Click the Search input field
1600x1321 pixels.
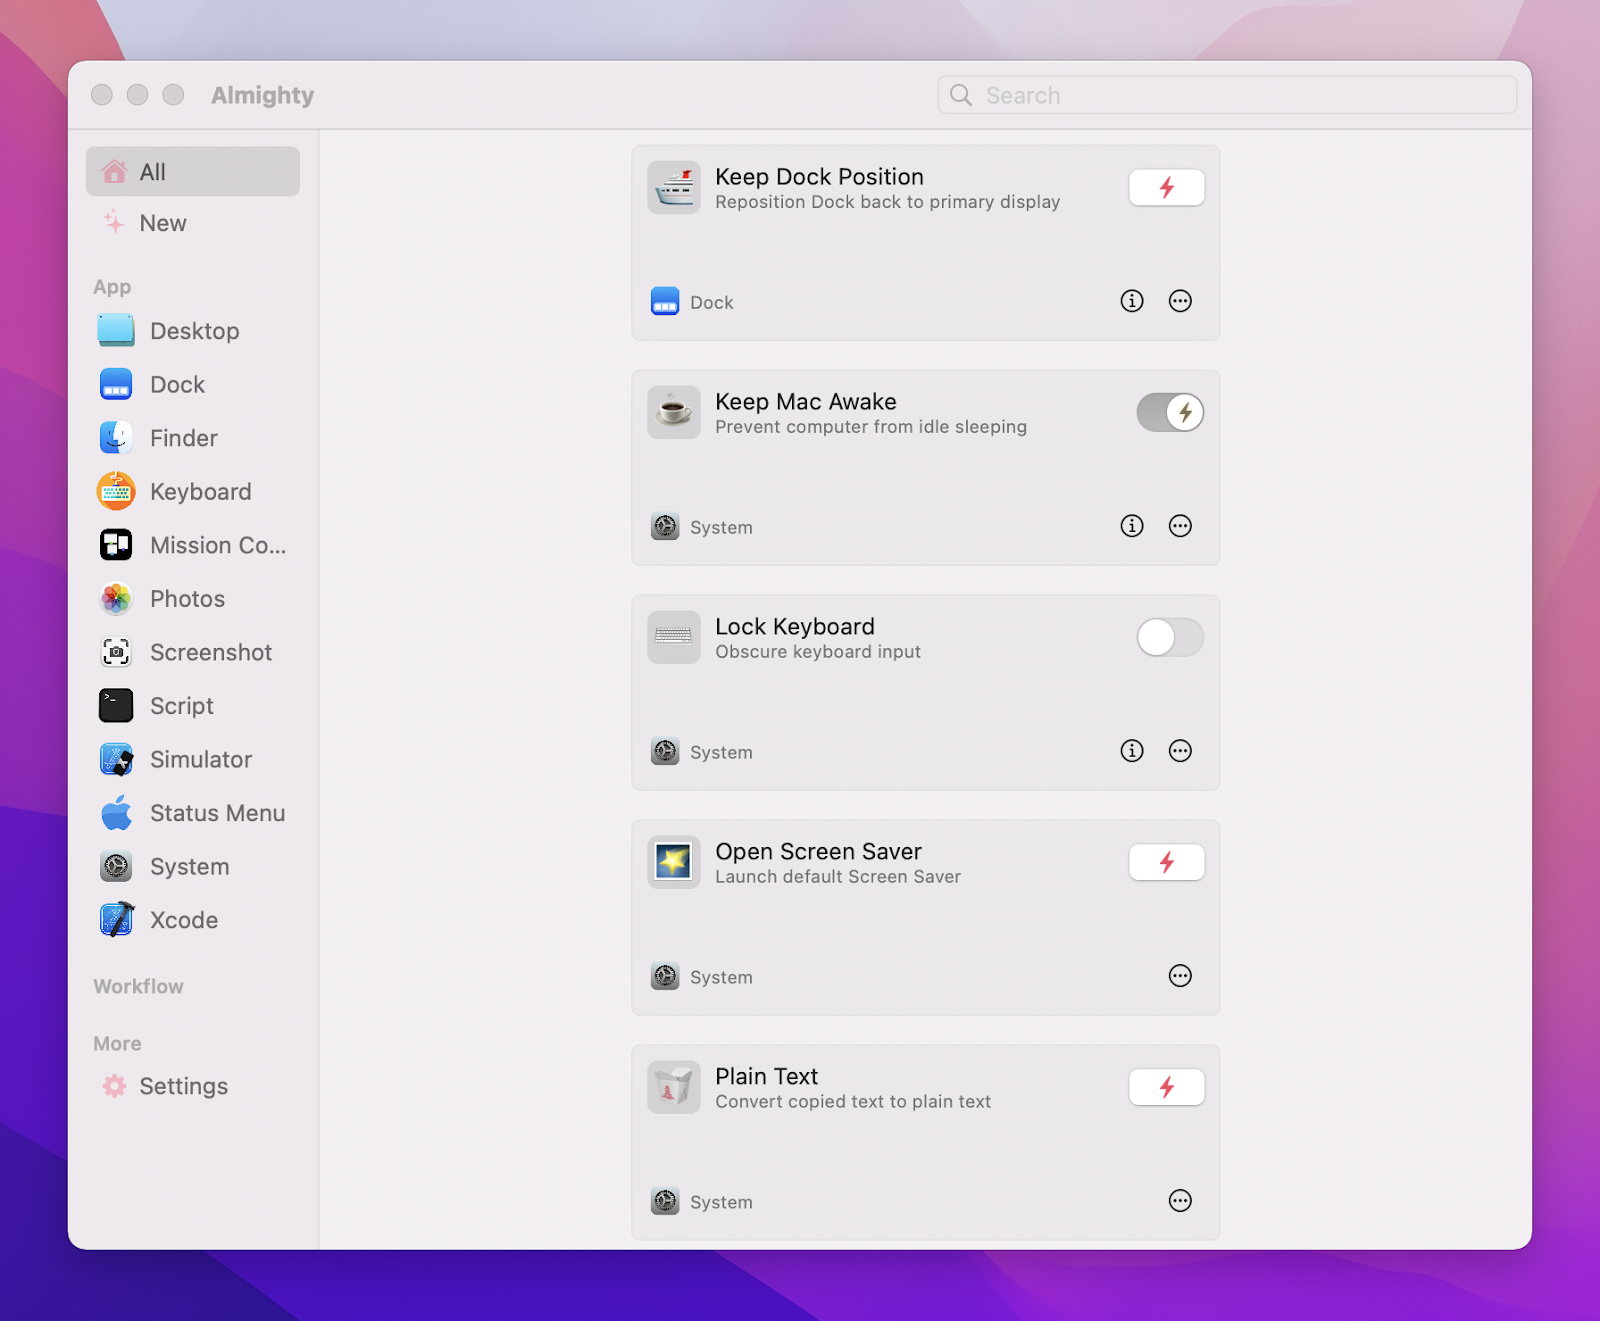tap(1227, 95)
